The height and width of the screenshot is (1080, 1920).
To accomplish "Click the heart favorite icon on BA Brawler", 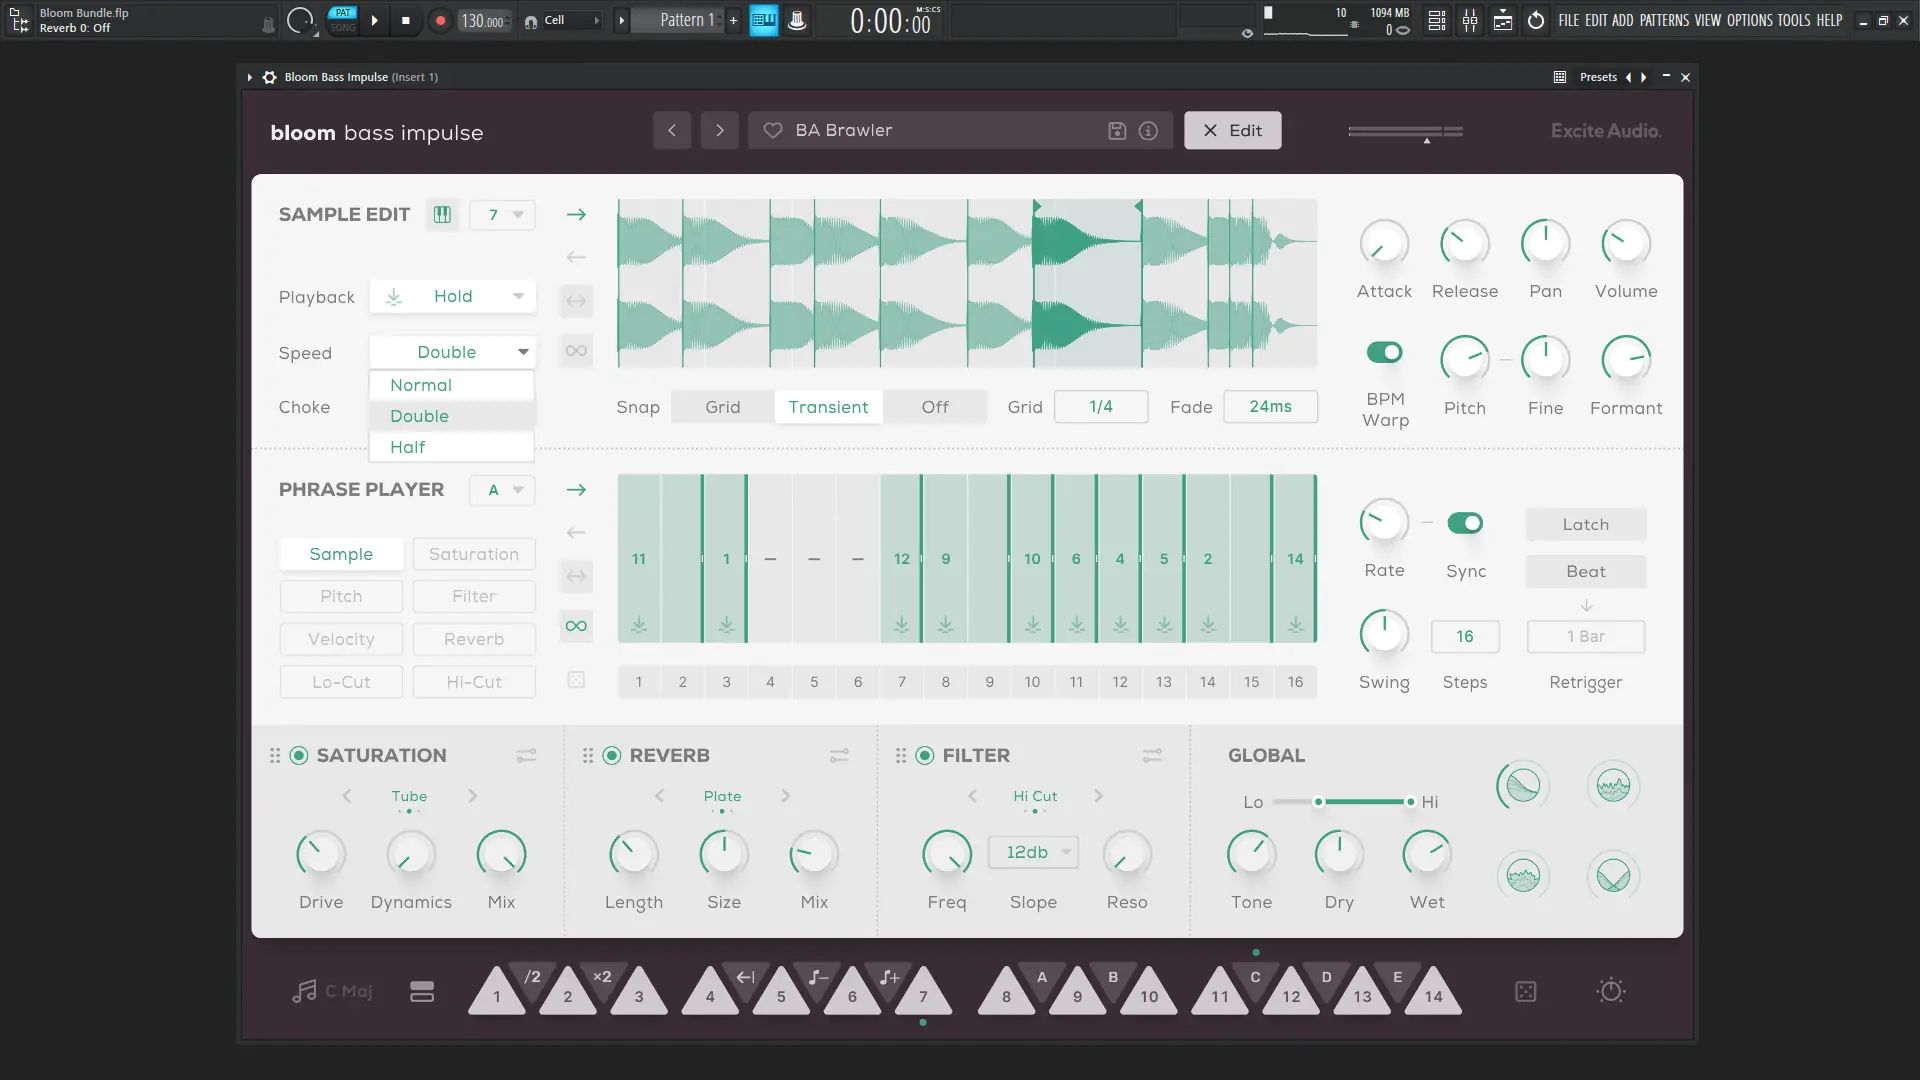I will coord(773,131).
